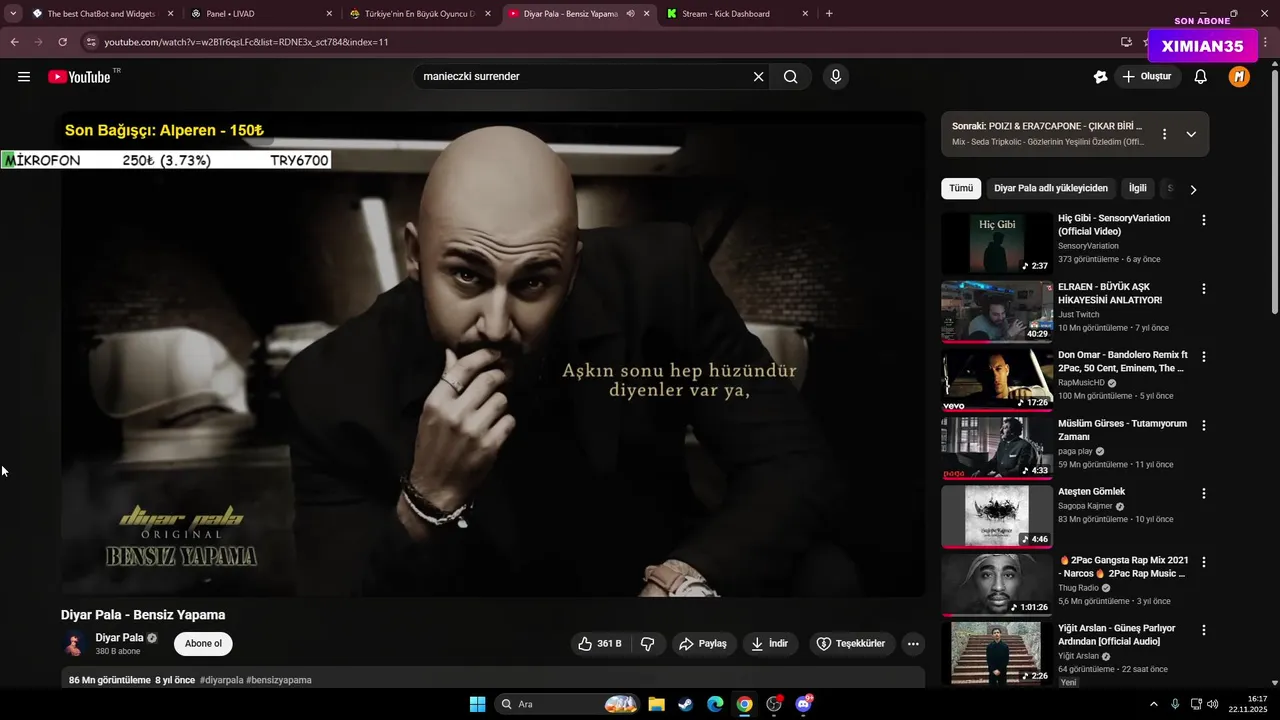
Task: Click the YouTube search input field
Action: click(583, 77)
